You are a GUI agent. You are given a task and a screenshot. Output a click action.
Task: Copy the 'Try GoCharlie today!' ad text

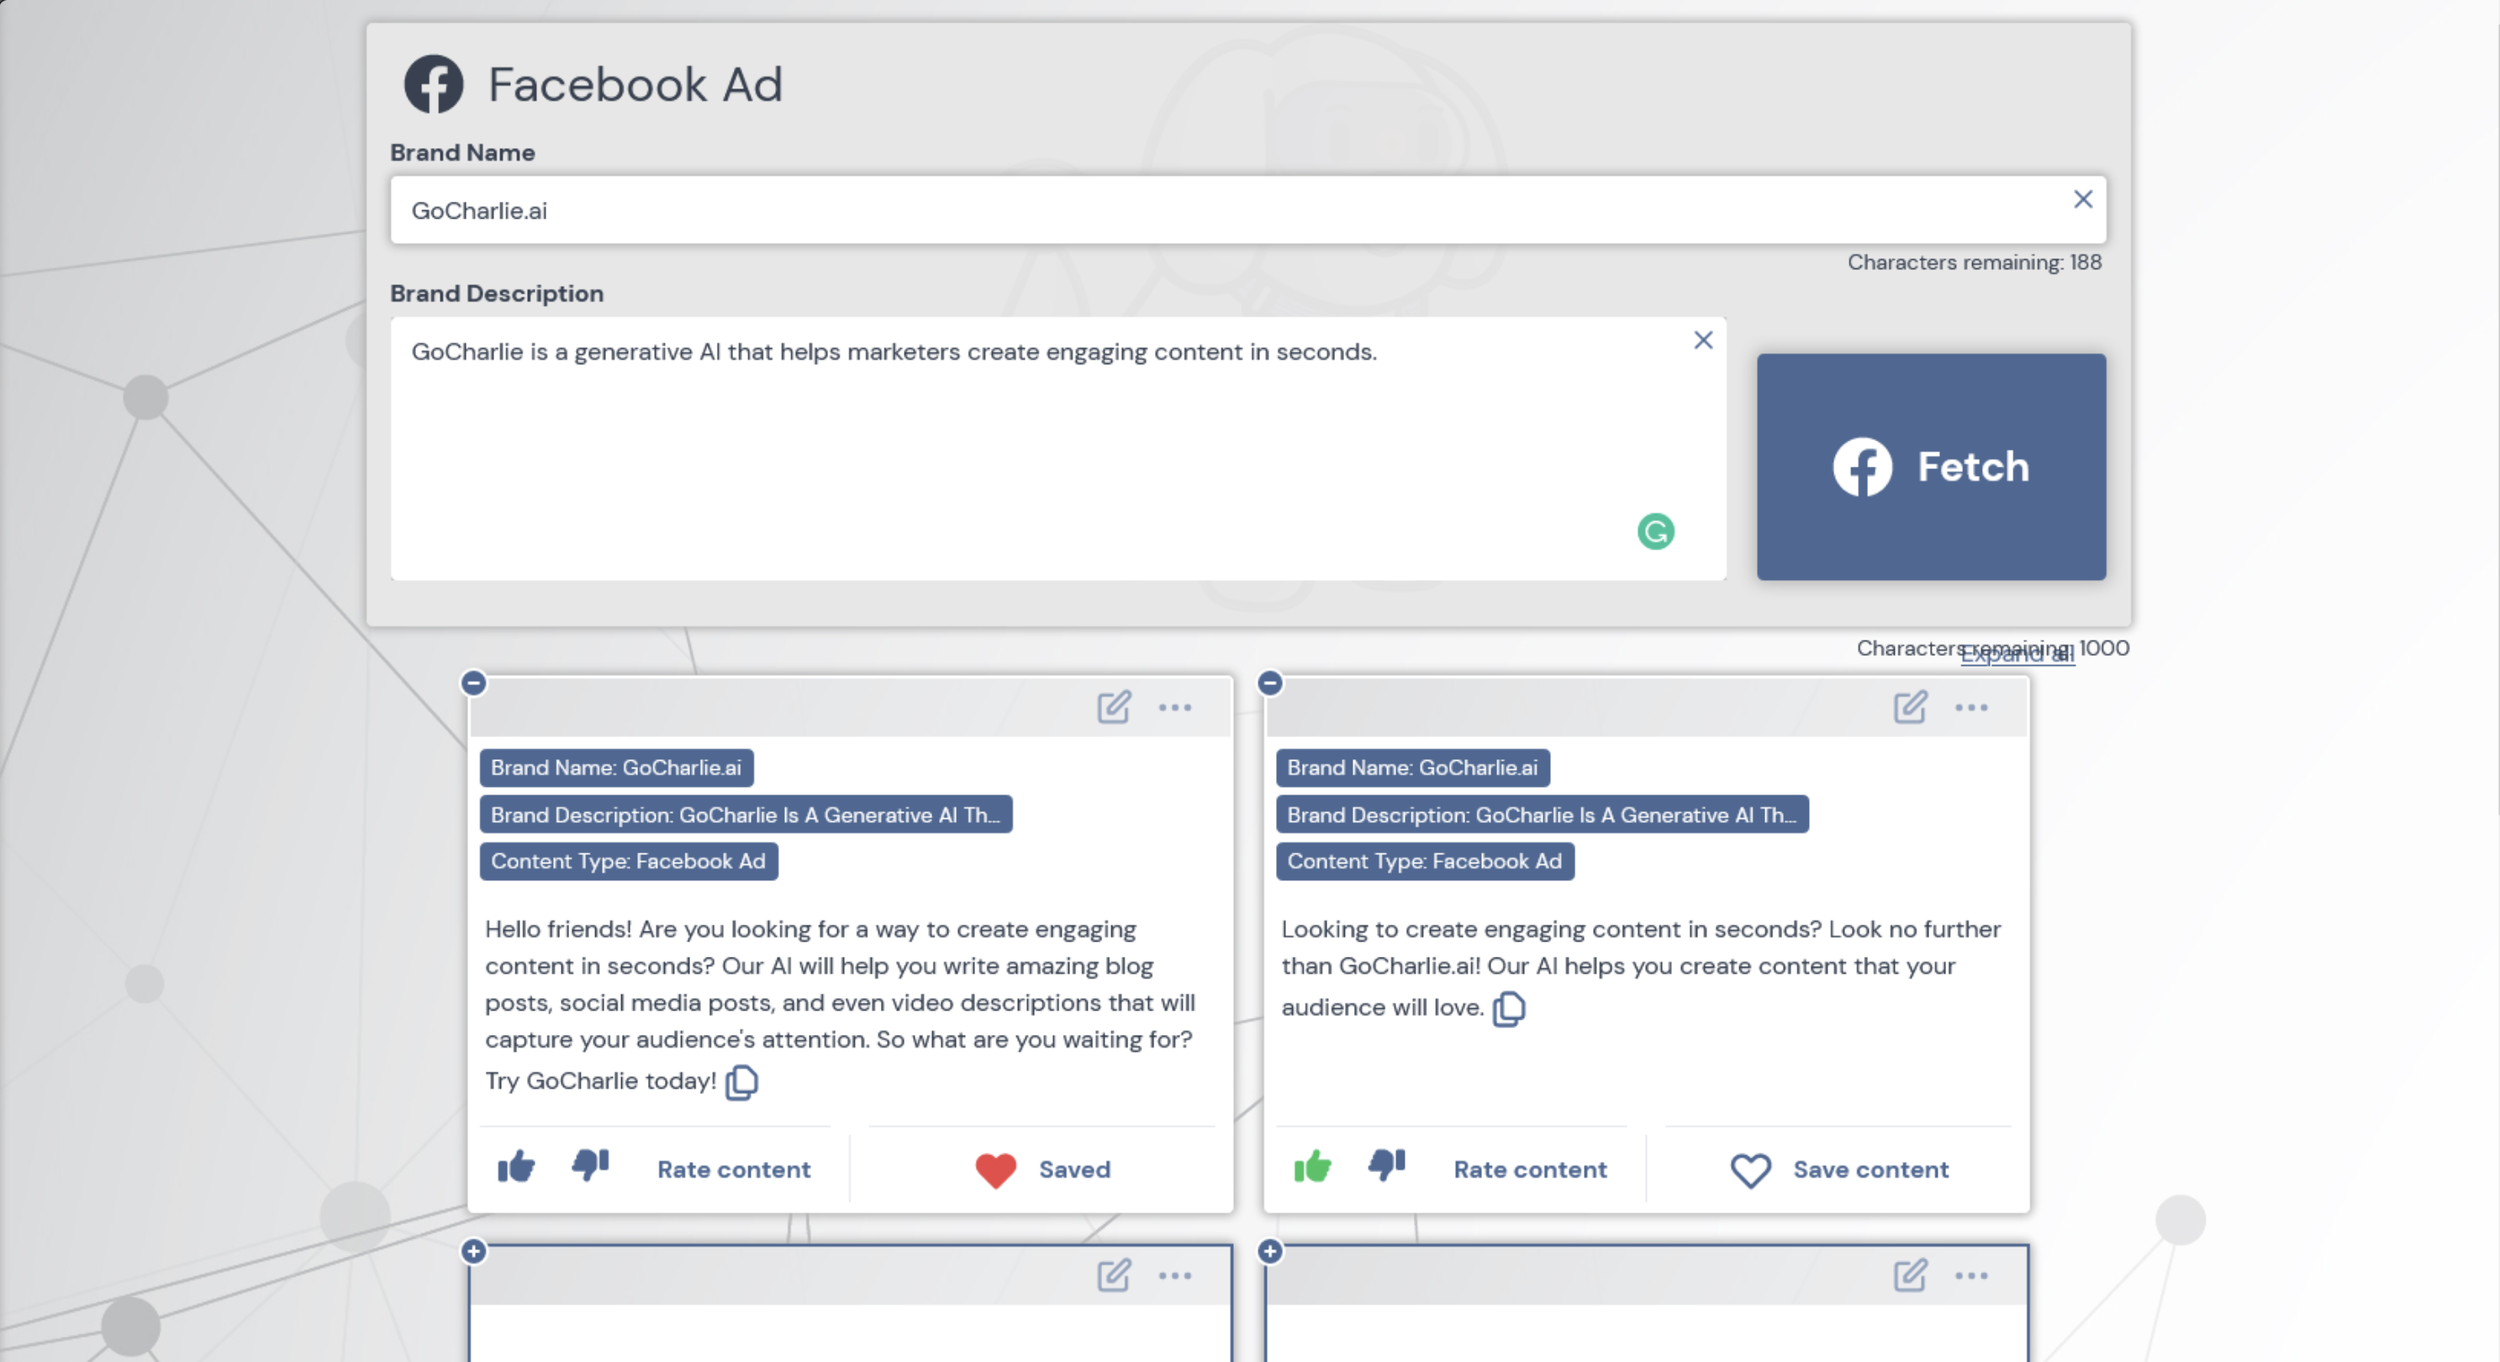coord(741,1082)
